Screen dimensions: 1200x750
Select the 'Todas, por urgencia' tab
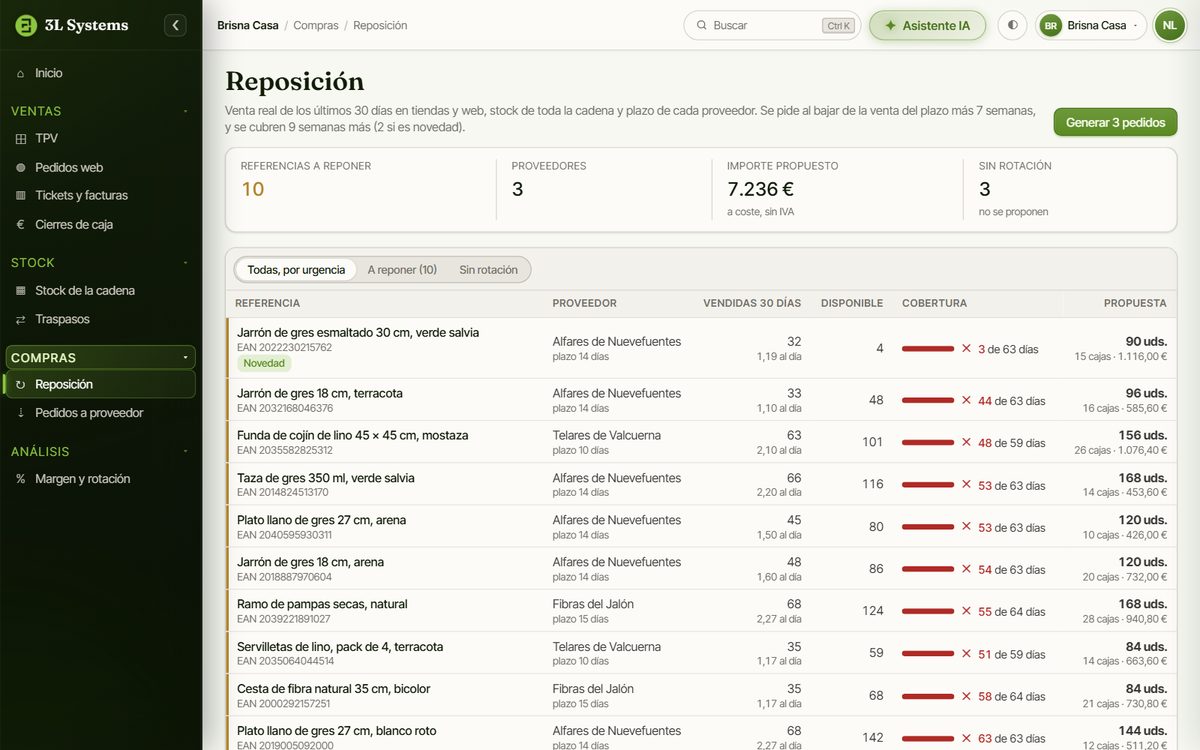coord(296,270)
